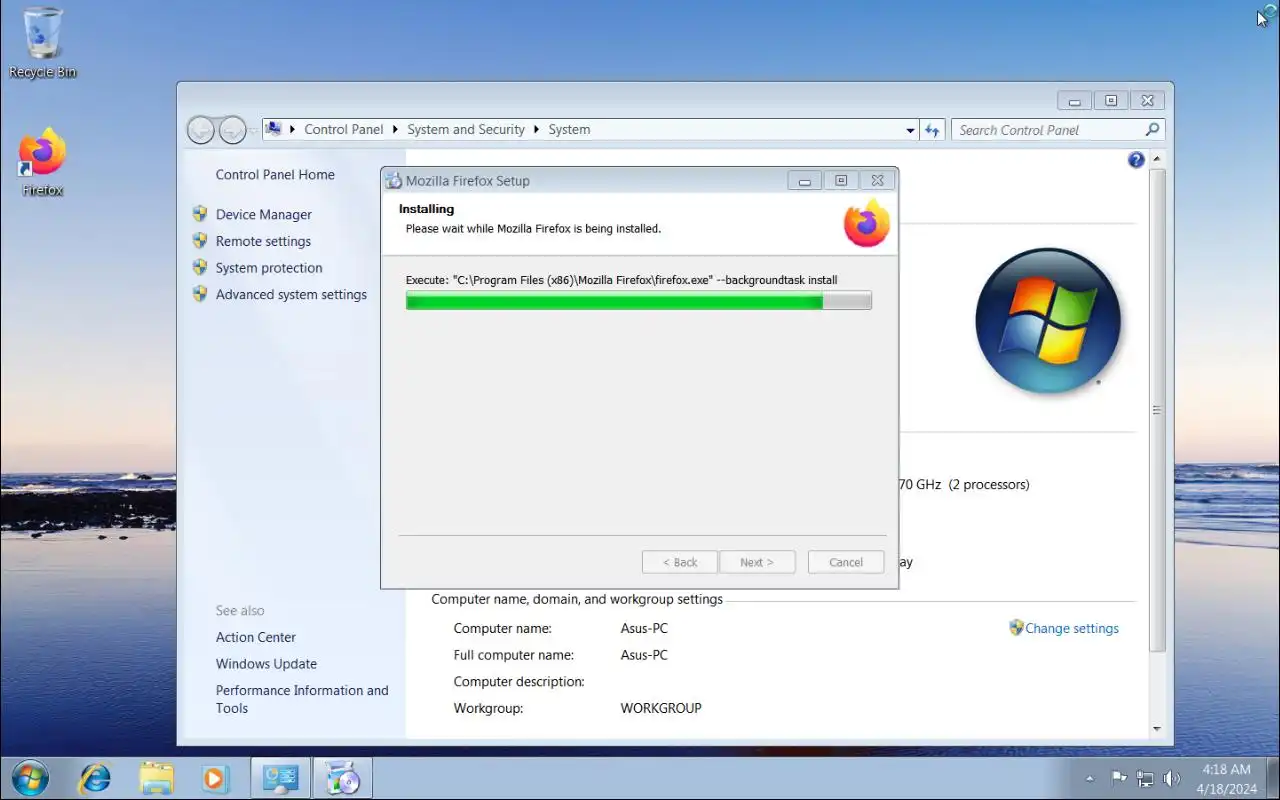Open Performance Information and Tools link
This screenshot has width=1280, height=800.
(302, 699)
